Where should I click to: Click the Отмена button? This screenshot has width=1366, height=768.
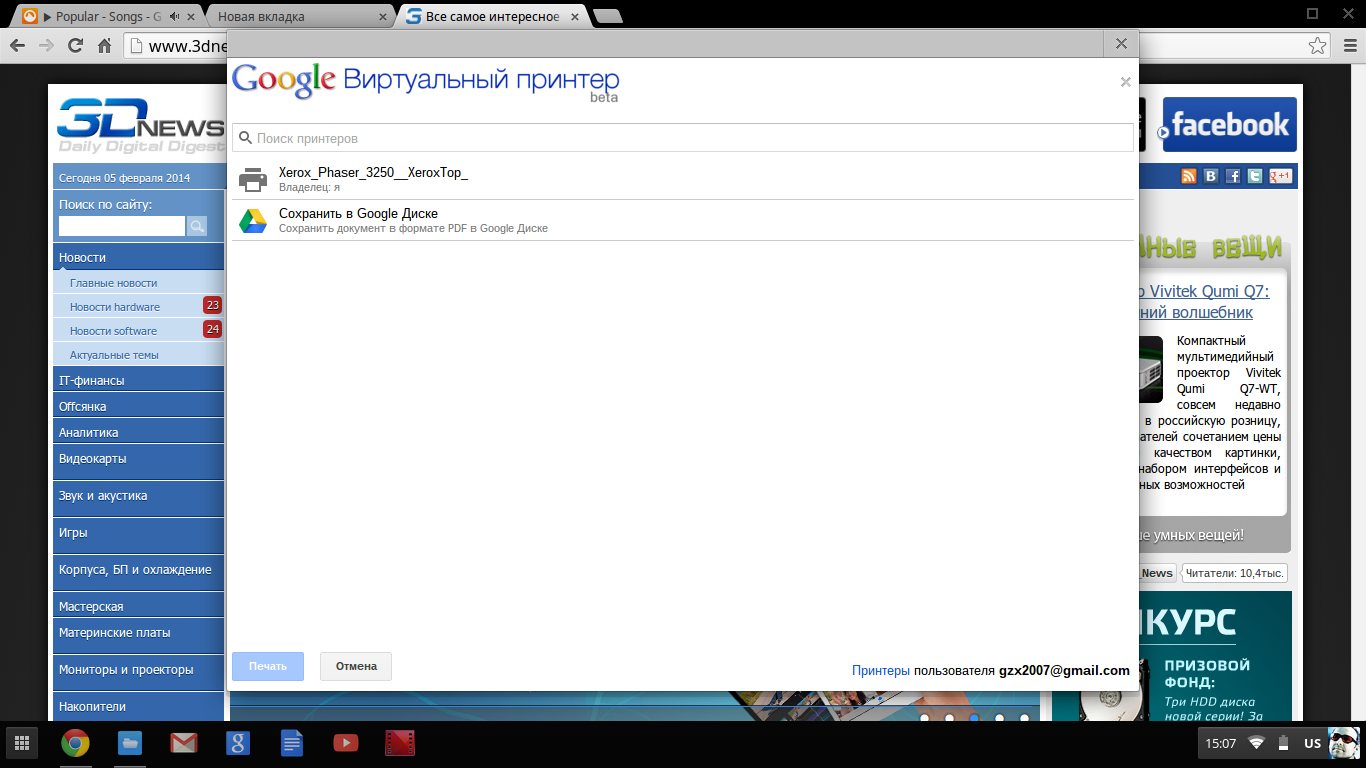pos(356,666)
